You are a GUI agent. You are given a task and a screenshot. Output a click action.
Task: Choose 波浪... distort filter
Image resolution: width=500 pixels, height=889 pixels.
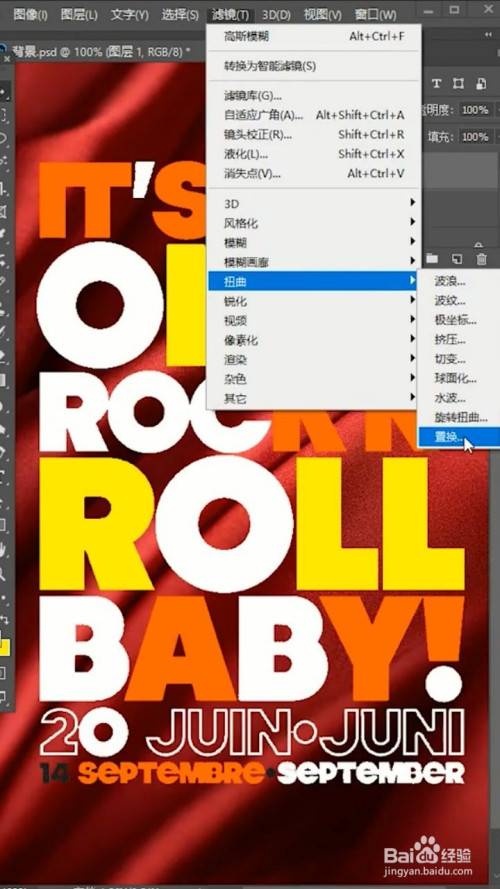(459, 281)
